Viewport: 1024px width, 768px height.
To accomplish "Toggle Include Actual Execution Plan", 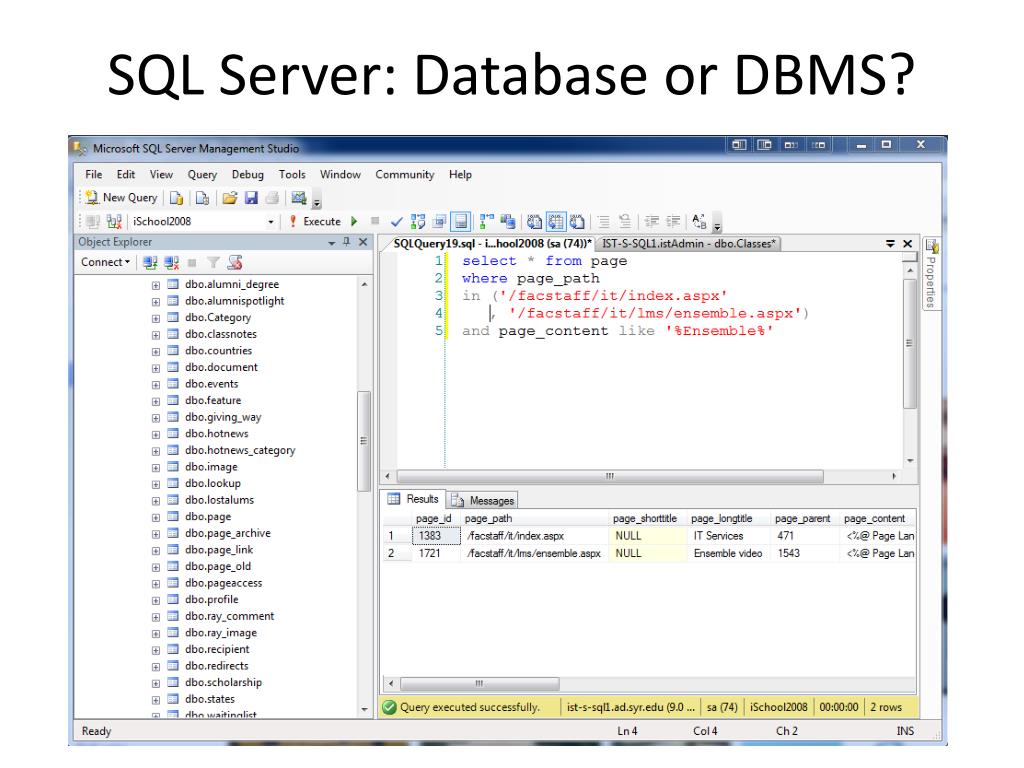I will click(x=487, y=222).
